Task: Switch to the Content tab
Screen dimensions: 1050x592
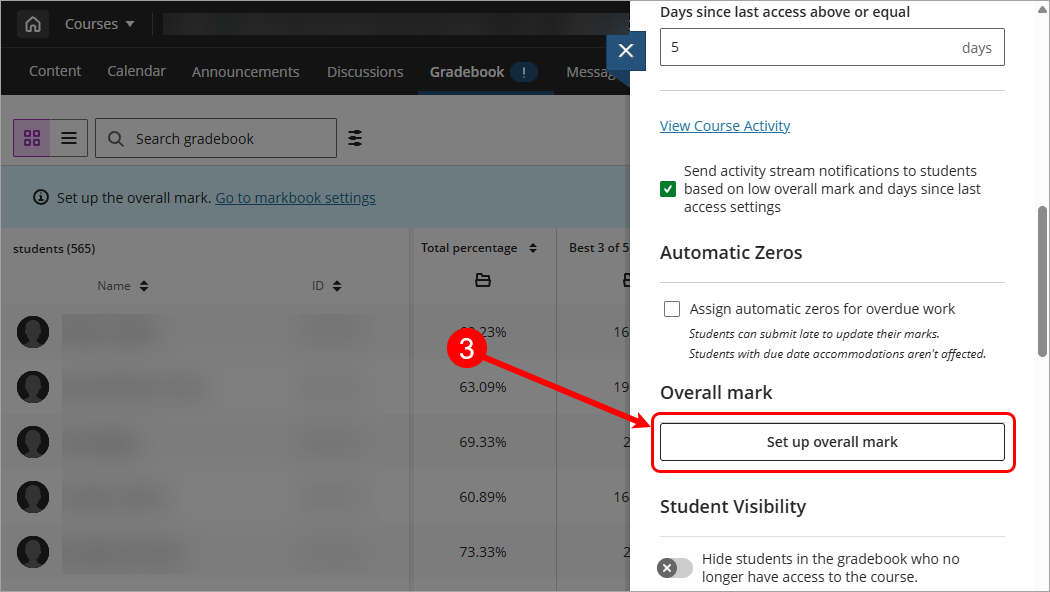Action: [x=55, y=71]
